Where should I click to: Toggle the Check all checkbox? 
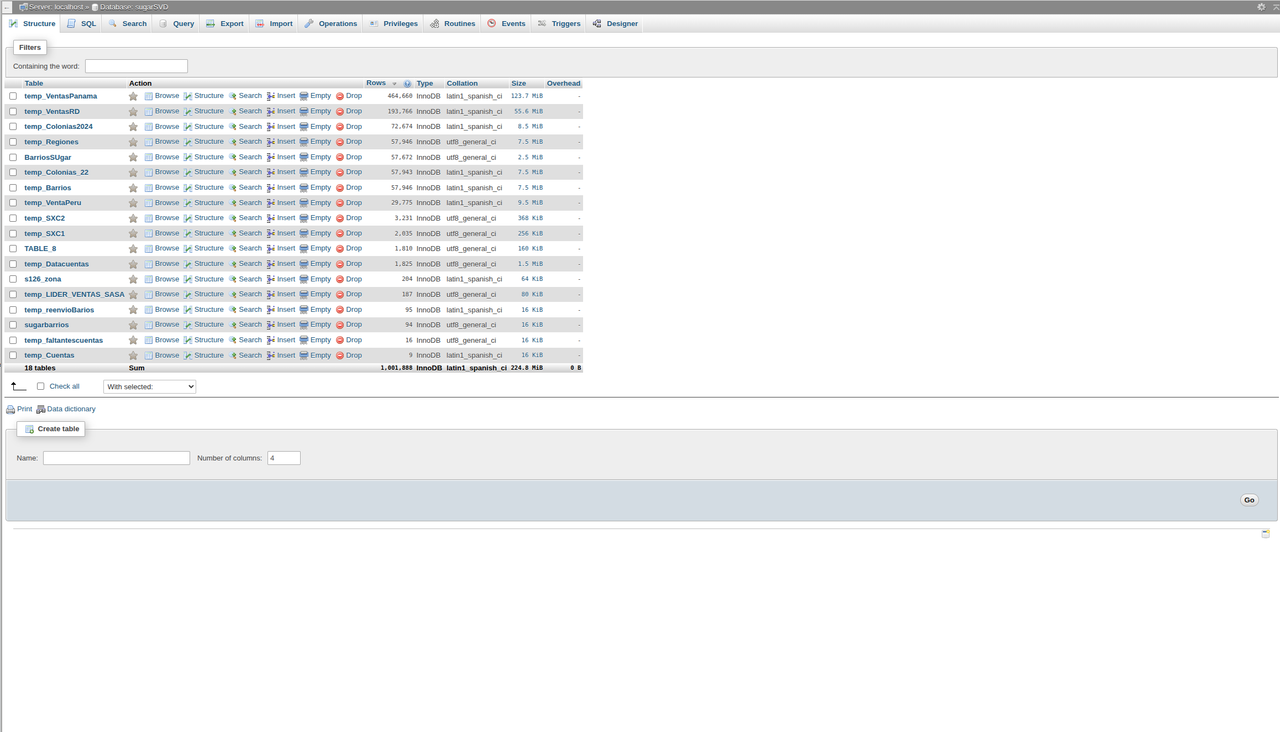[x=40, y=385]
